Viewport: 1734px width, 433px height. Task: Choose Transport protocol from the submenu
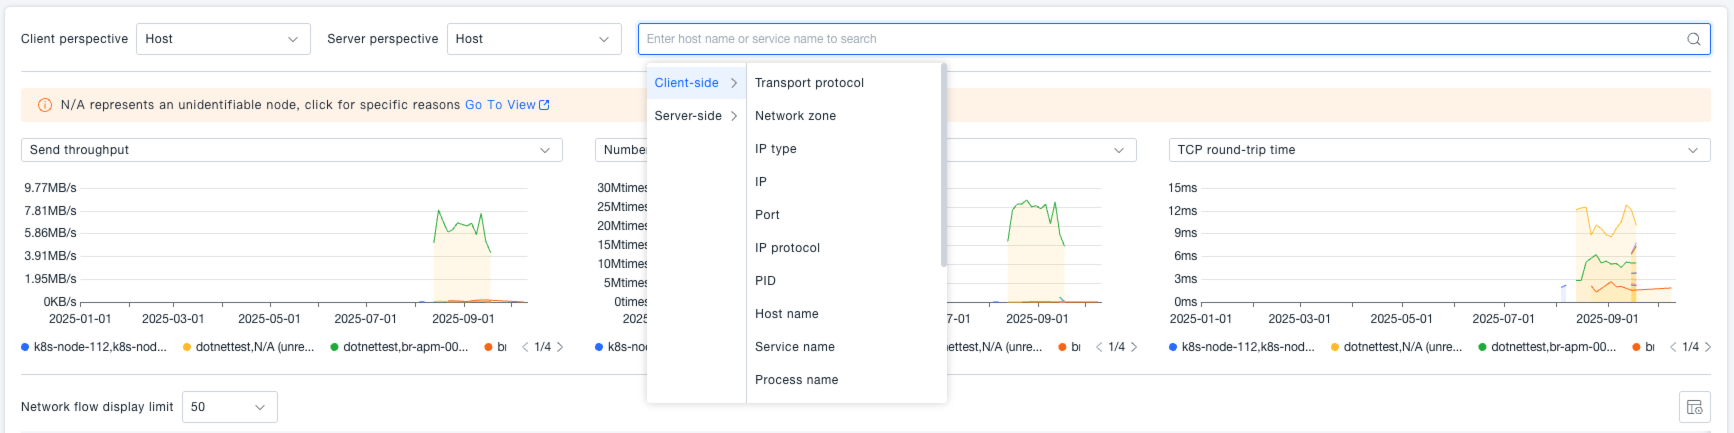pyautogui.click(x=809, y=83)
